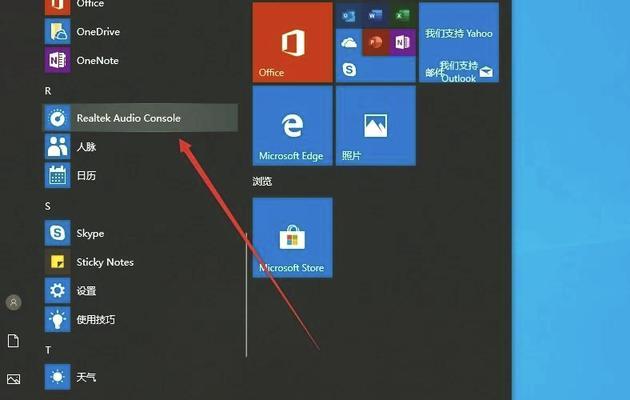Screen dimensions: 630x400
Task: Open the 照片 photos tile
Action: click(376, 126)
